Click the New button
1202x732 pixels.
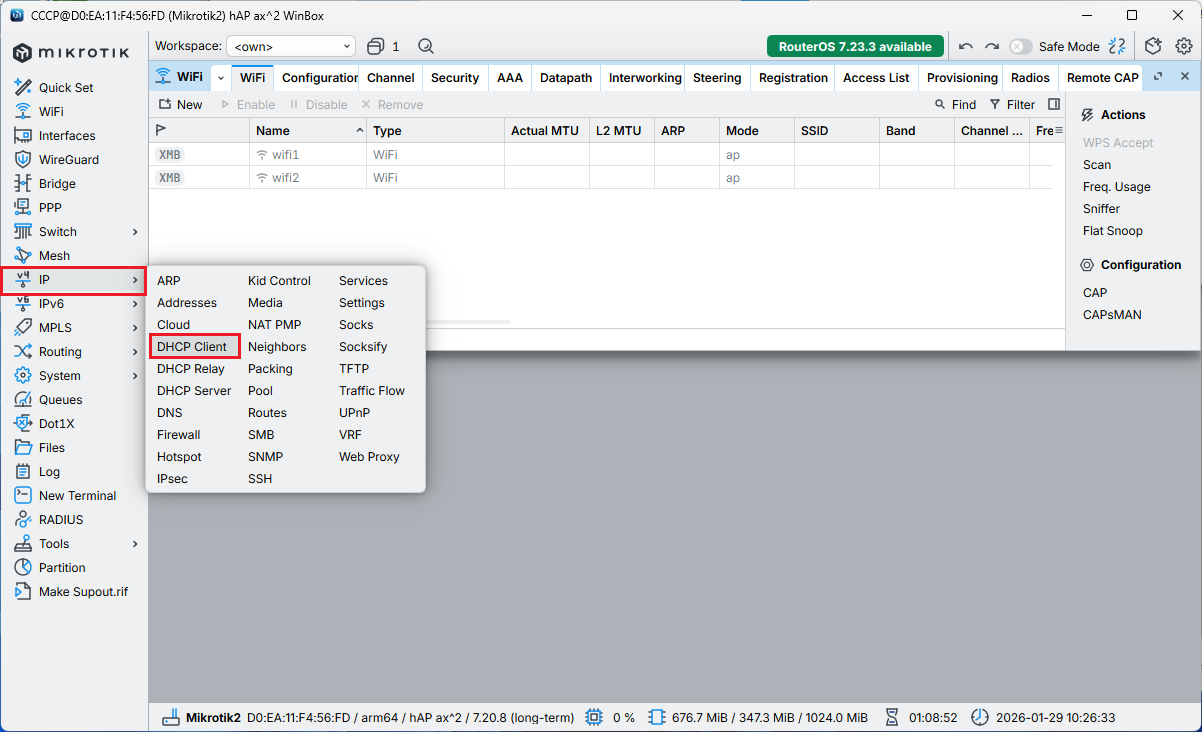180,104
